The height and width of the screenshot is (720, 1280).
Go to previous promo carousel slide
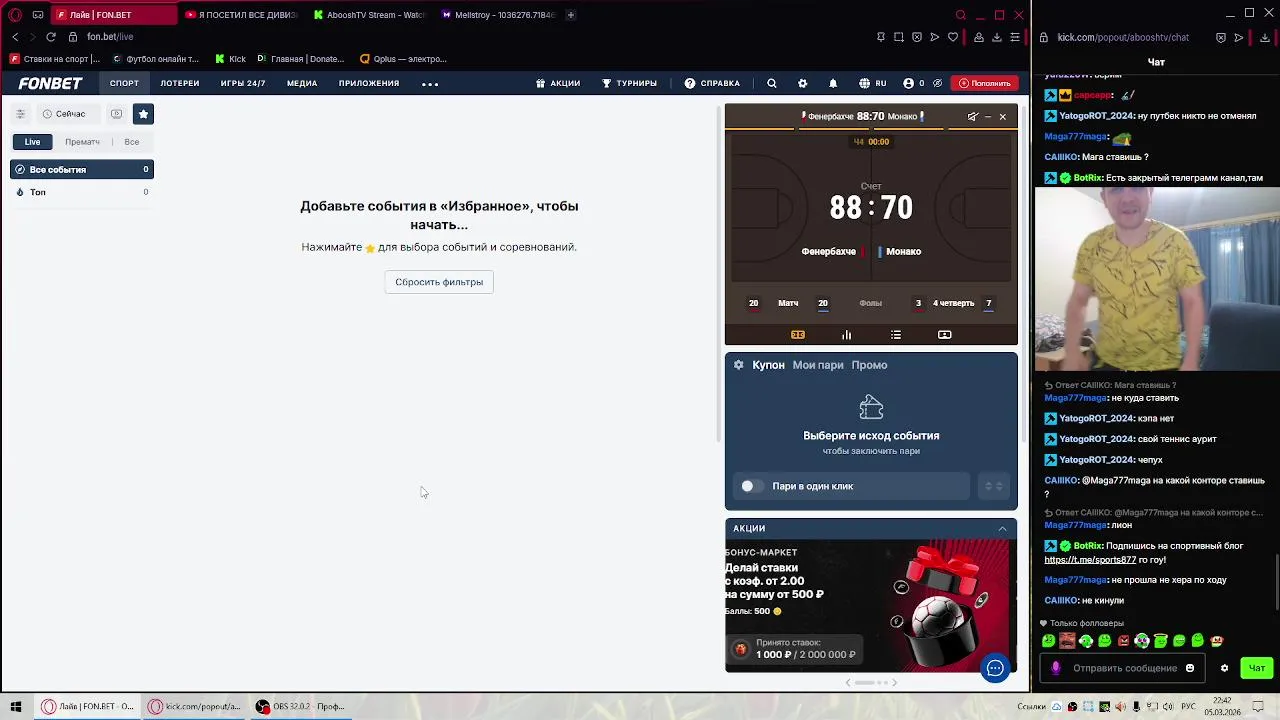click(x=848, y=683)
